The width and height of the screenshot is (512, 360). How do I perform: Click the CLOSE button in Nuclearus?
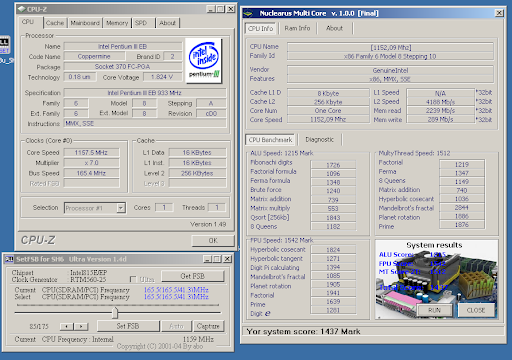(476, 310)
